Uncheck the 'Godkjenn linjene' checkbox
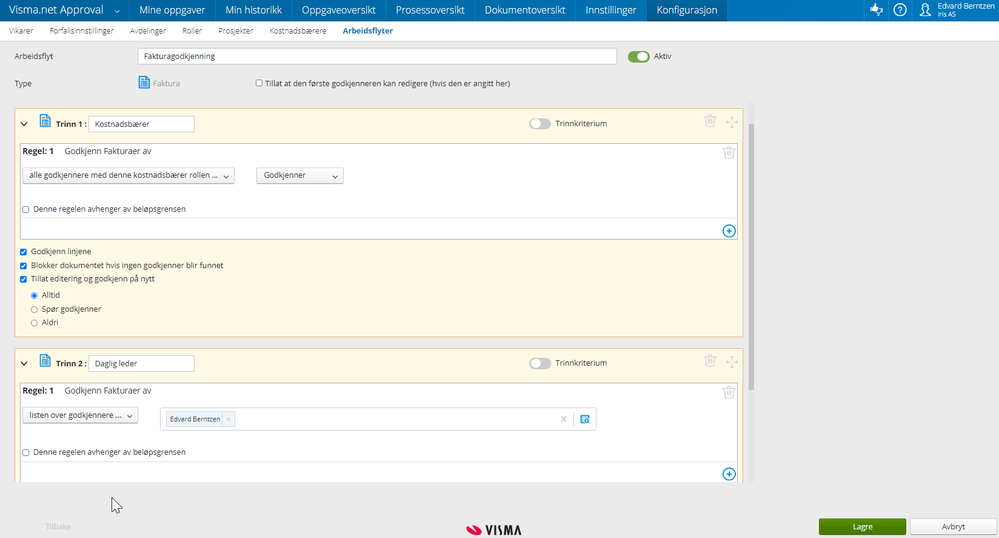999x538 pixels. 24,252
